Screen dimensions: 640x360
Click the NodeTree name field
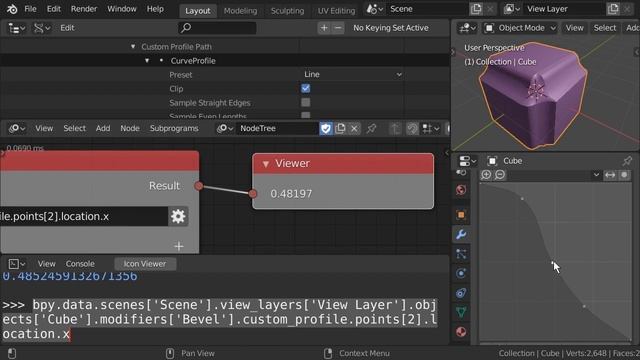point(278,129)
